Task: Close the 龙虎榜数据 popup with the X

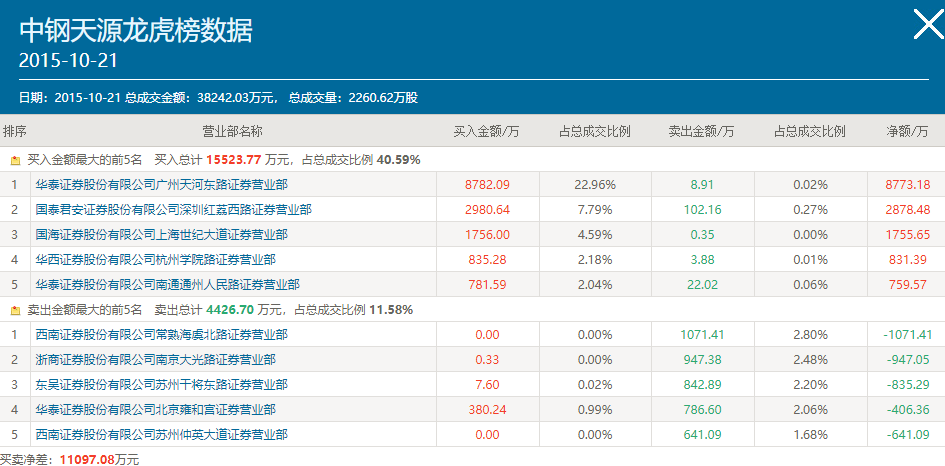Action: pyautogui.click(x=928, y=24)
